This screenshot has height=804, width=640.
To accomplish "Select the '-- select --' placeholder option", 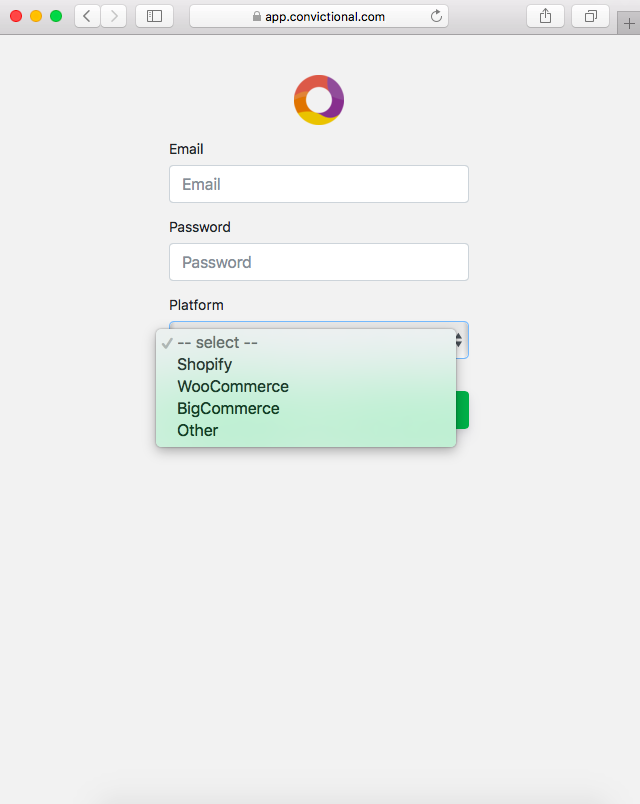I will coord(217,343).
